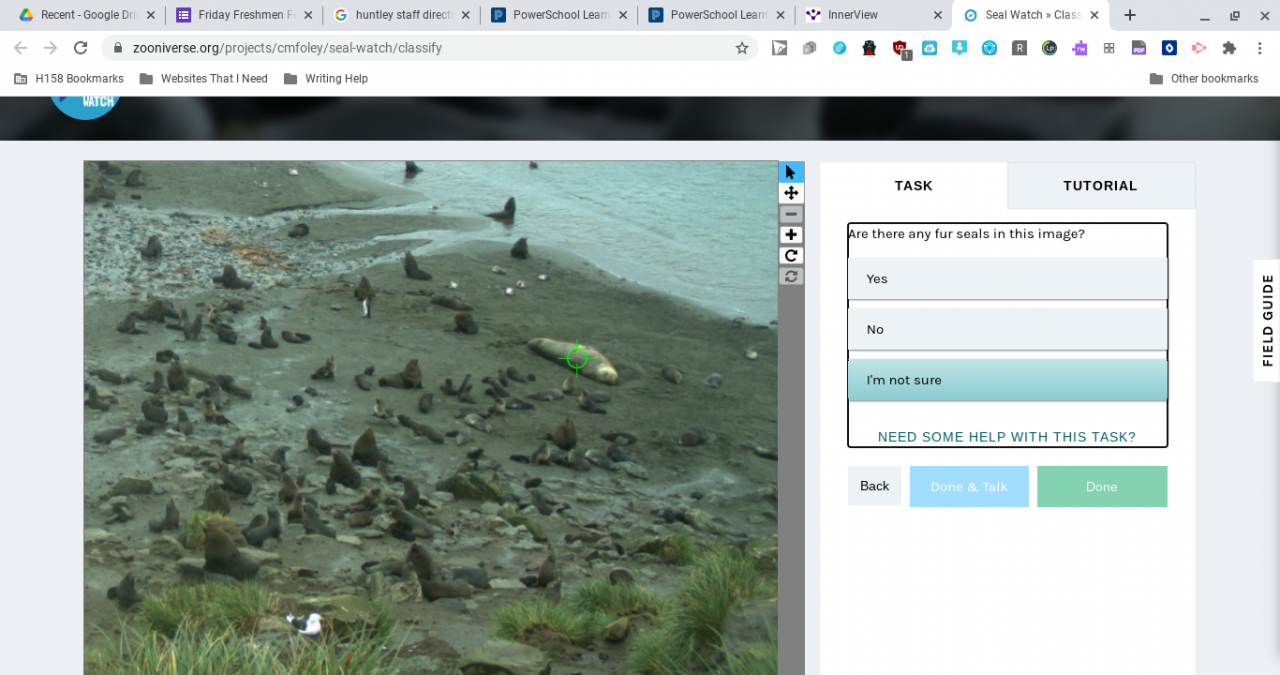
Task: Open the Chrome three-dot menu
Action: (1259, 48)
